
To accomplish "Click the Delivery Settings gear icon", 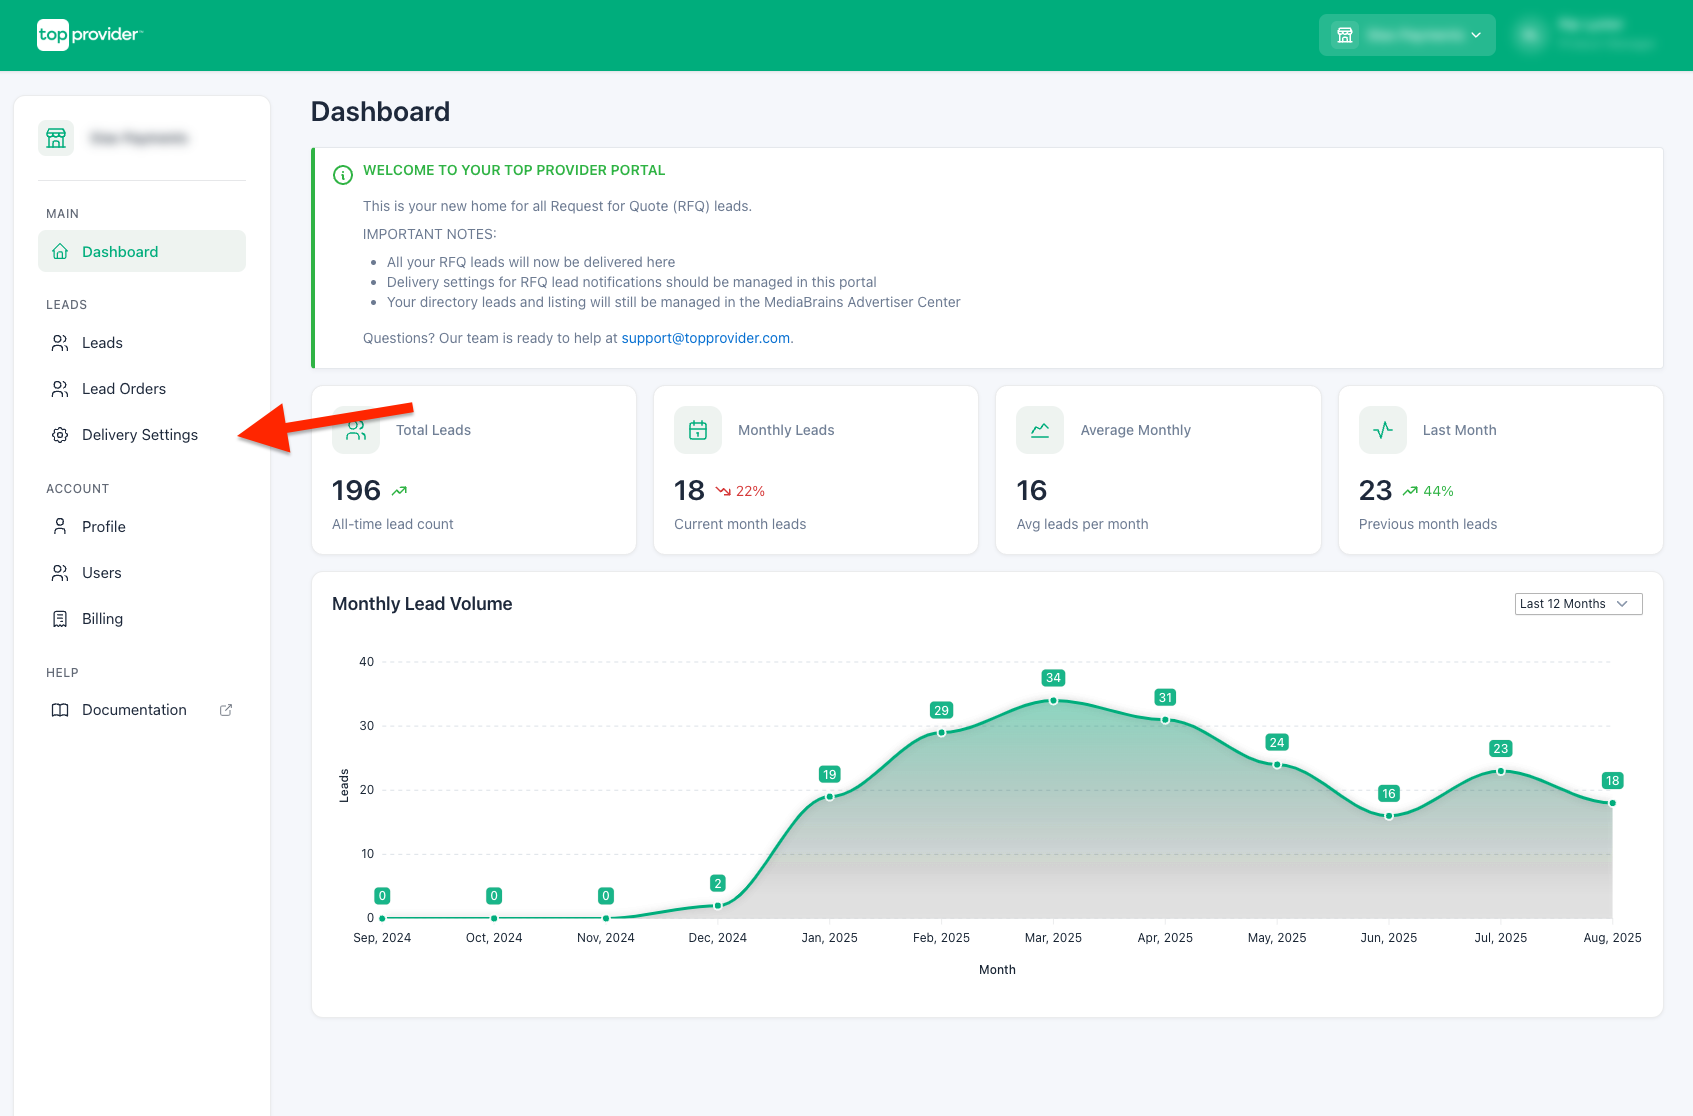I will click(60, 435).
